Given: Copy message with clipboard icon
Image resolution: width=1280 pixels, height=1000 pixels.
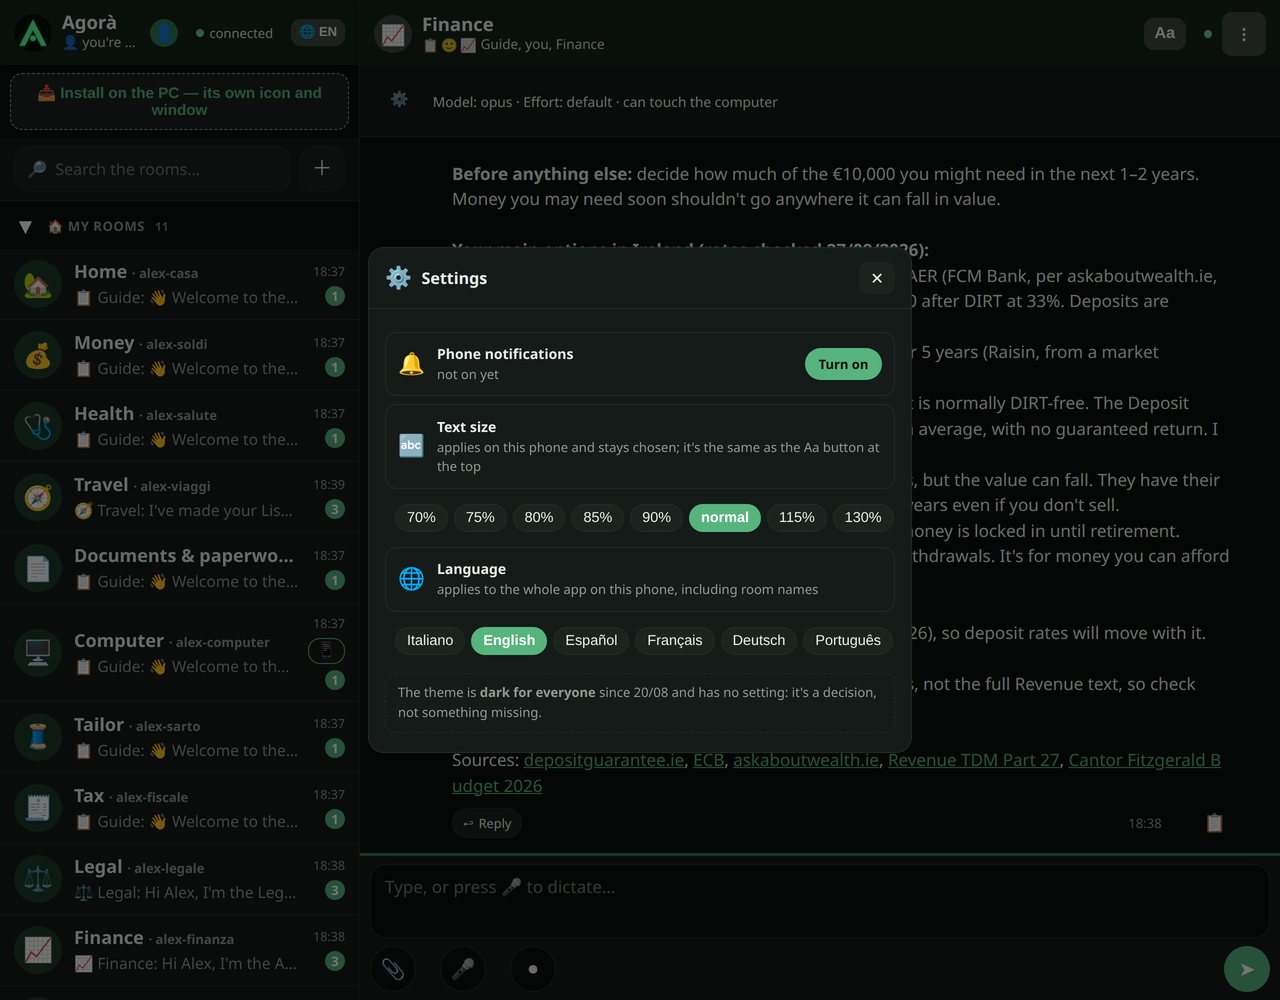Looking at the screenshot, I should click(1214, 823).
